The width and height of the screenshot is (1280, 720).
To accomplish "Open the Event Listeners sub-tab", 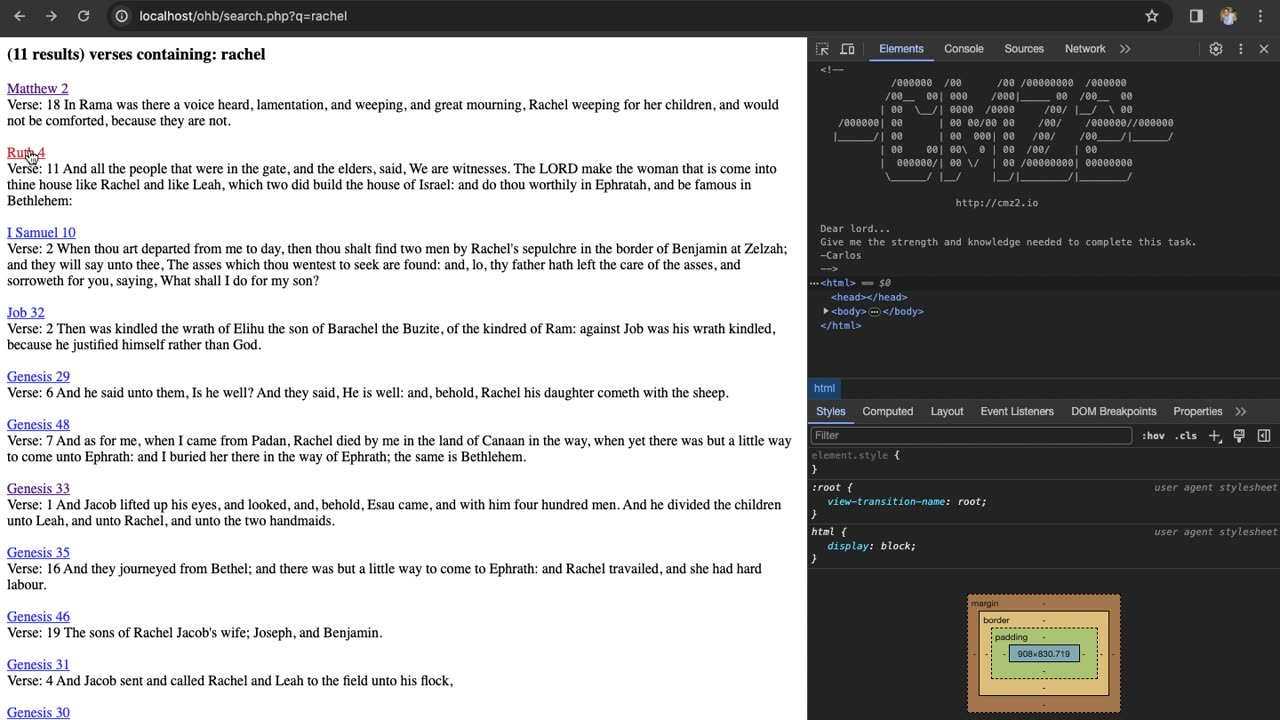I will tap(1017, 412).
